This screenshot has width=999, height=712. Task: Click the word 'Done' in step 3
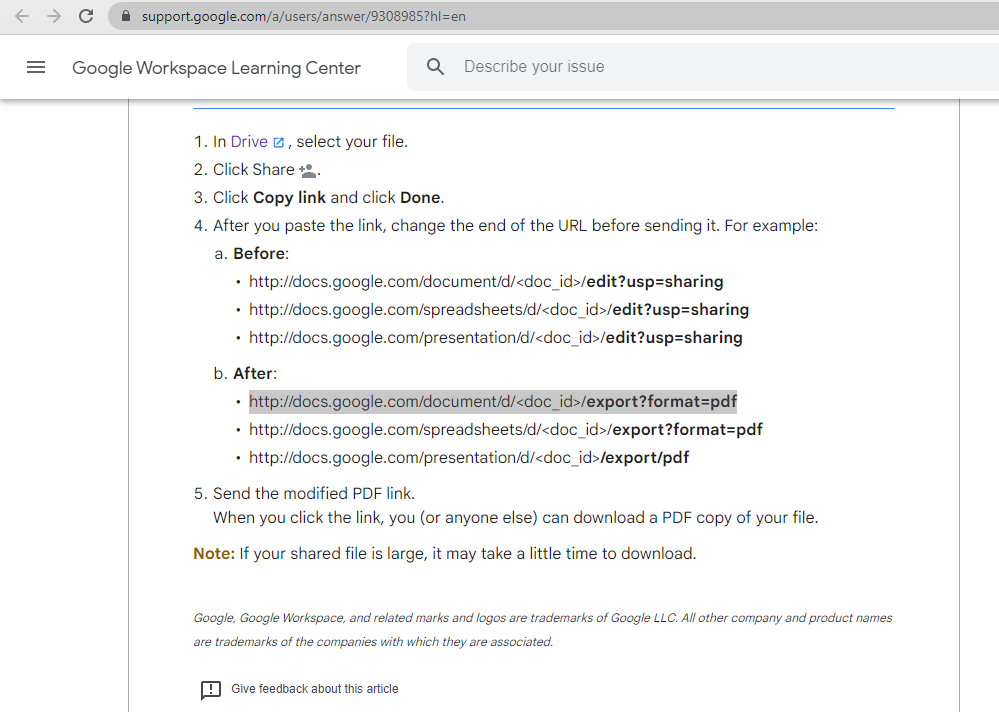(x=420, y=197)
